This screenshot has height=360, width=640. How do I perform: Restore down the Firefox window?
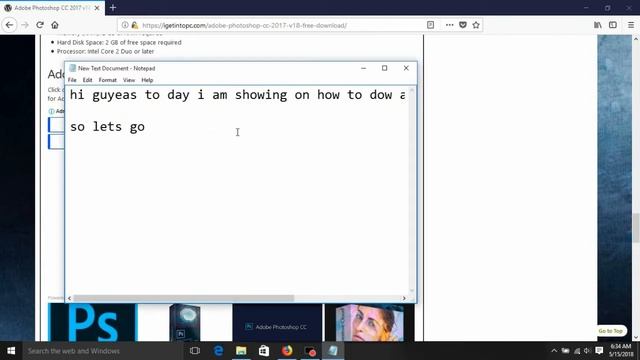pos(607,8)
